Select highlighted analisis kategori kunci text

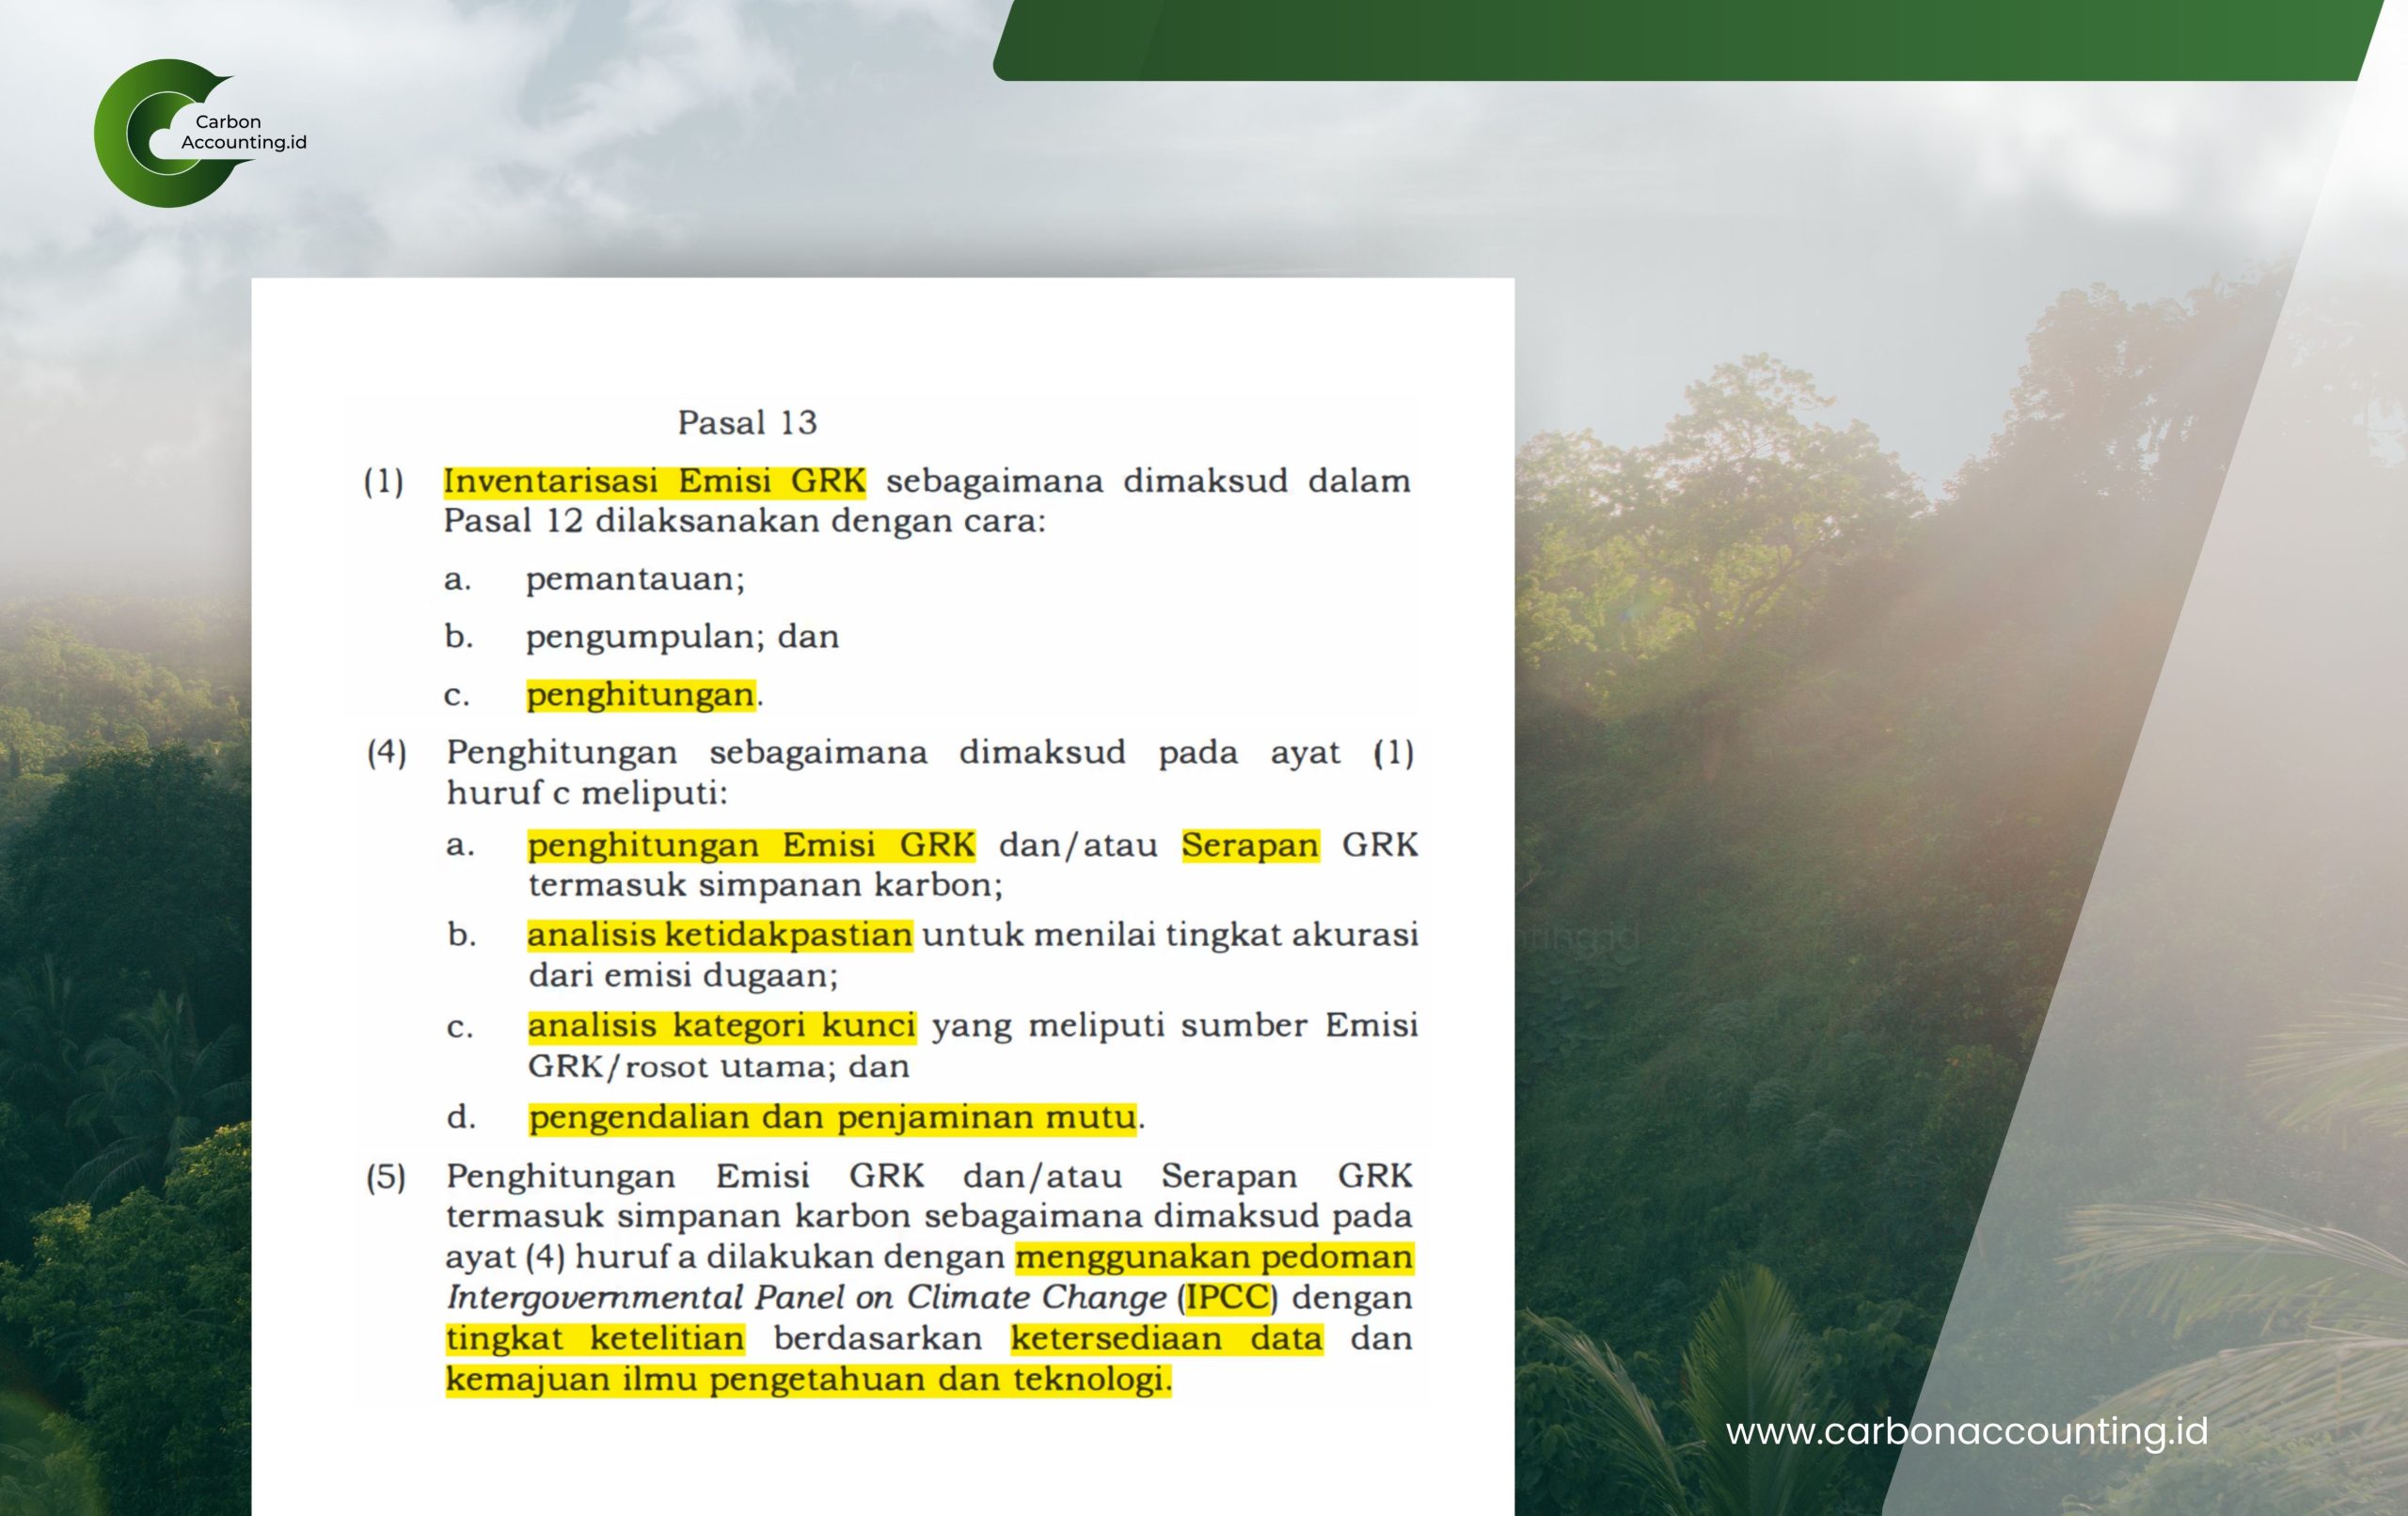[x=721, y=1026]
